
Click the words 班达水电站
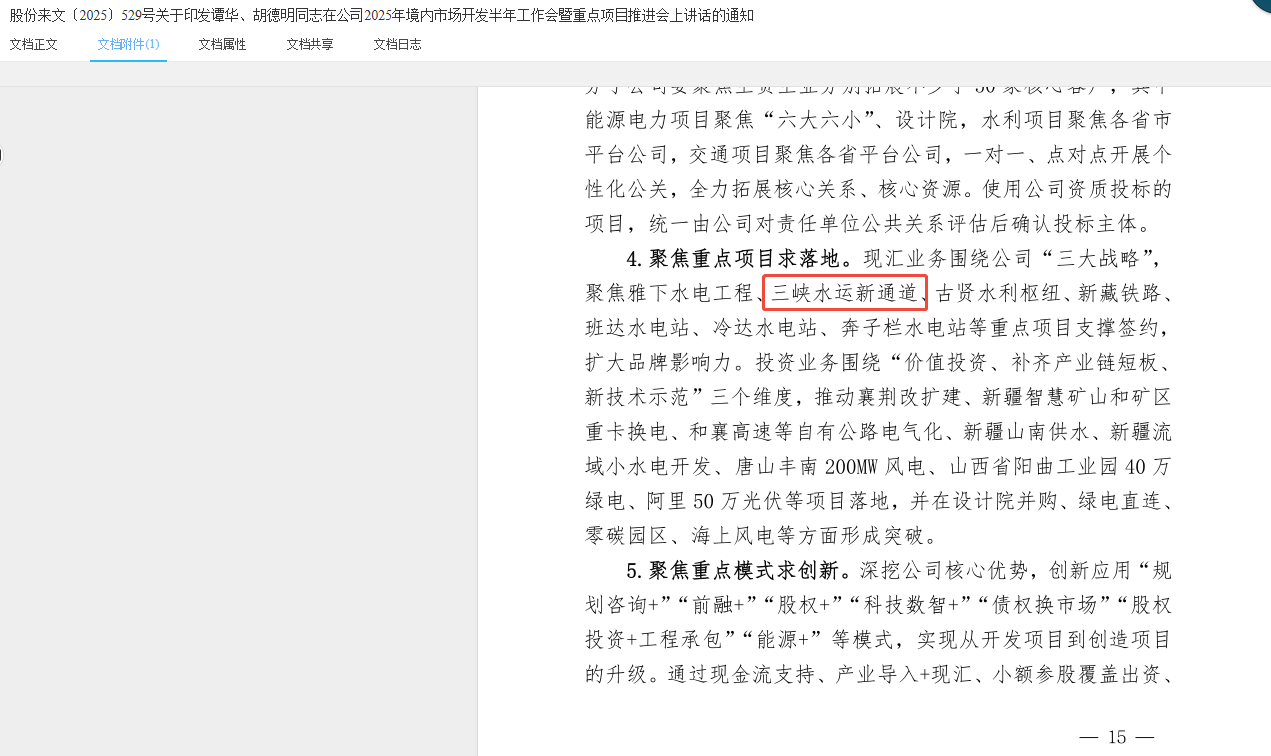[637, 328]
